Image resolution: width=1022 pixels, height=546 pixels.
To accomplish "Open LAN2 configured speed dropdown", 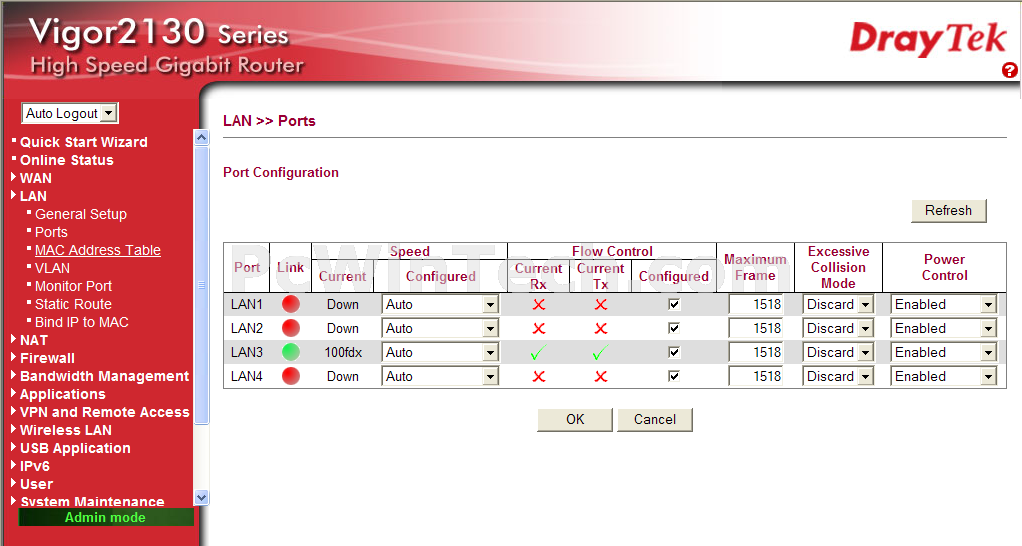I will (441, 328).
